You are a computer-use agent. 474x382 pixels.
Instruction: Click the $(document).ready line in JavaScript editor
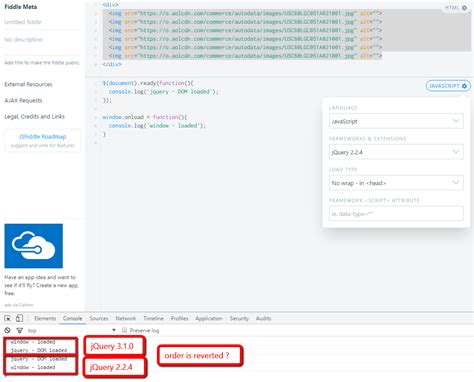click(x=148, y=83)
